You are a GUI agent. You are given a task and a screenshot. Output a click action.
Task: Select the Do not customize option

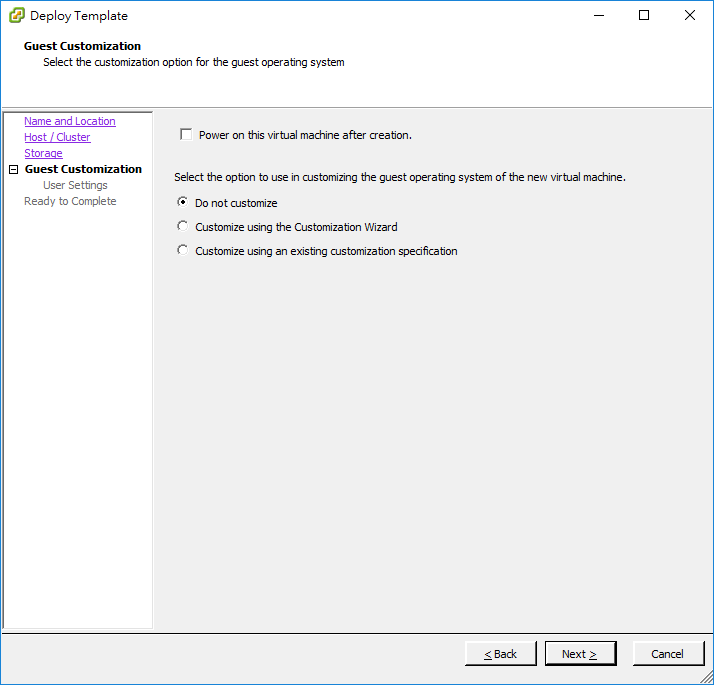(183, 202)
